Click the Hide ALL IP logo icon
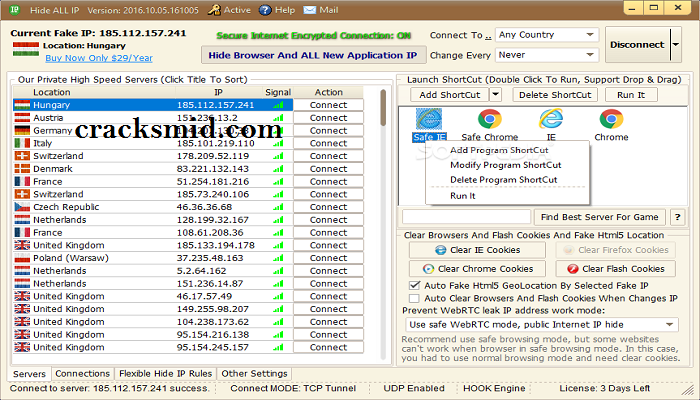Screen dimensions: 700x400 (x=14, y=9)
